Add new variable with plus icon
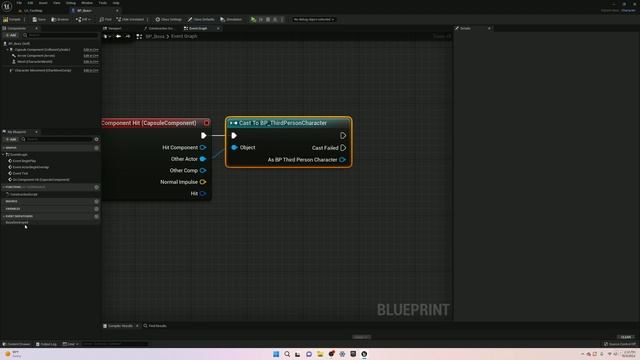 tap(96, 209)
